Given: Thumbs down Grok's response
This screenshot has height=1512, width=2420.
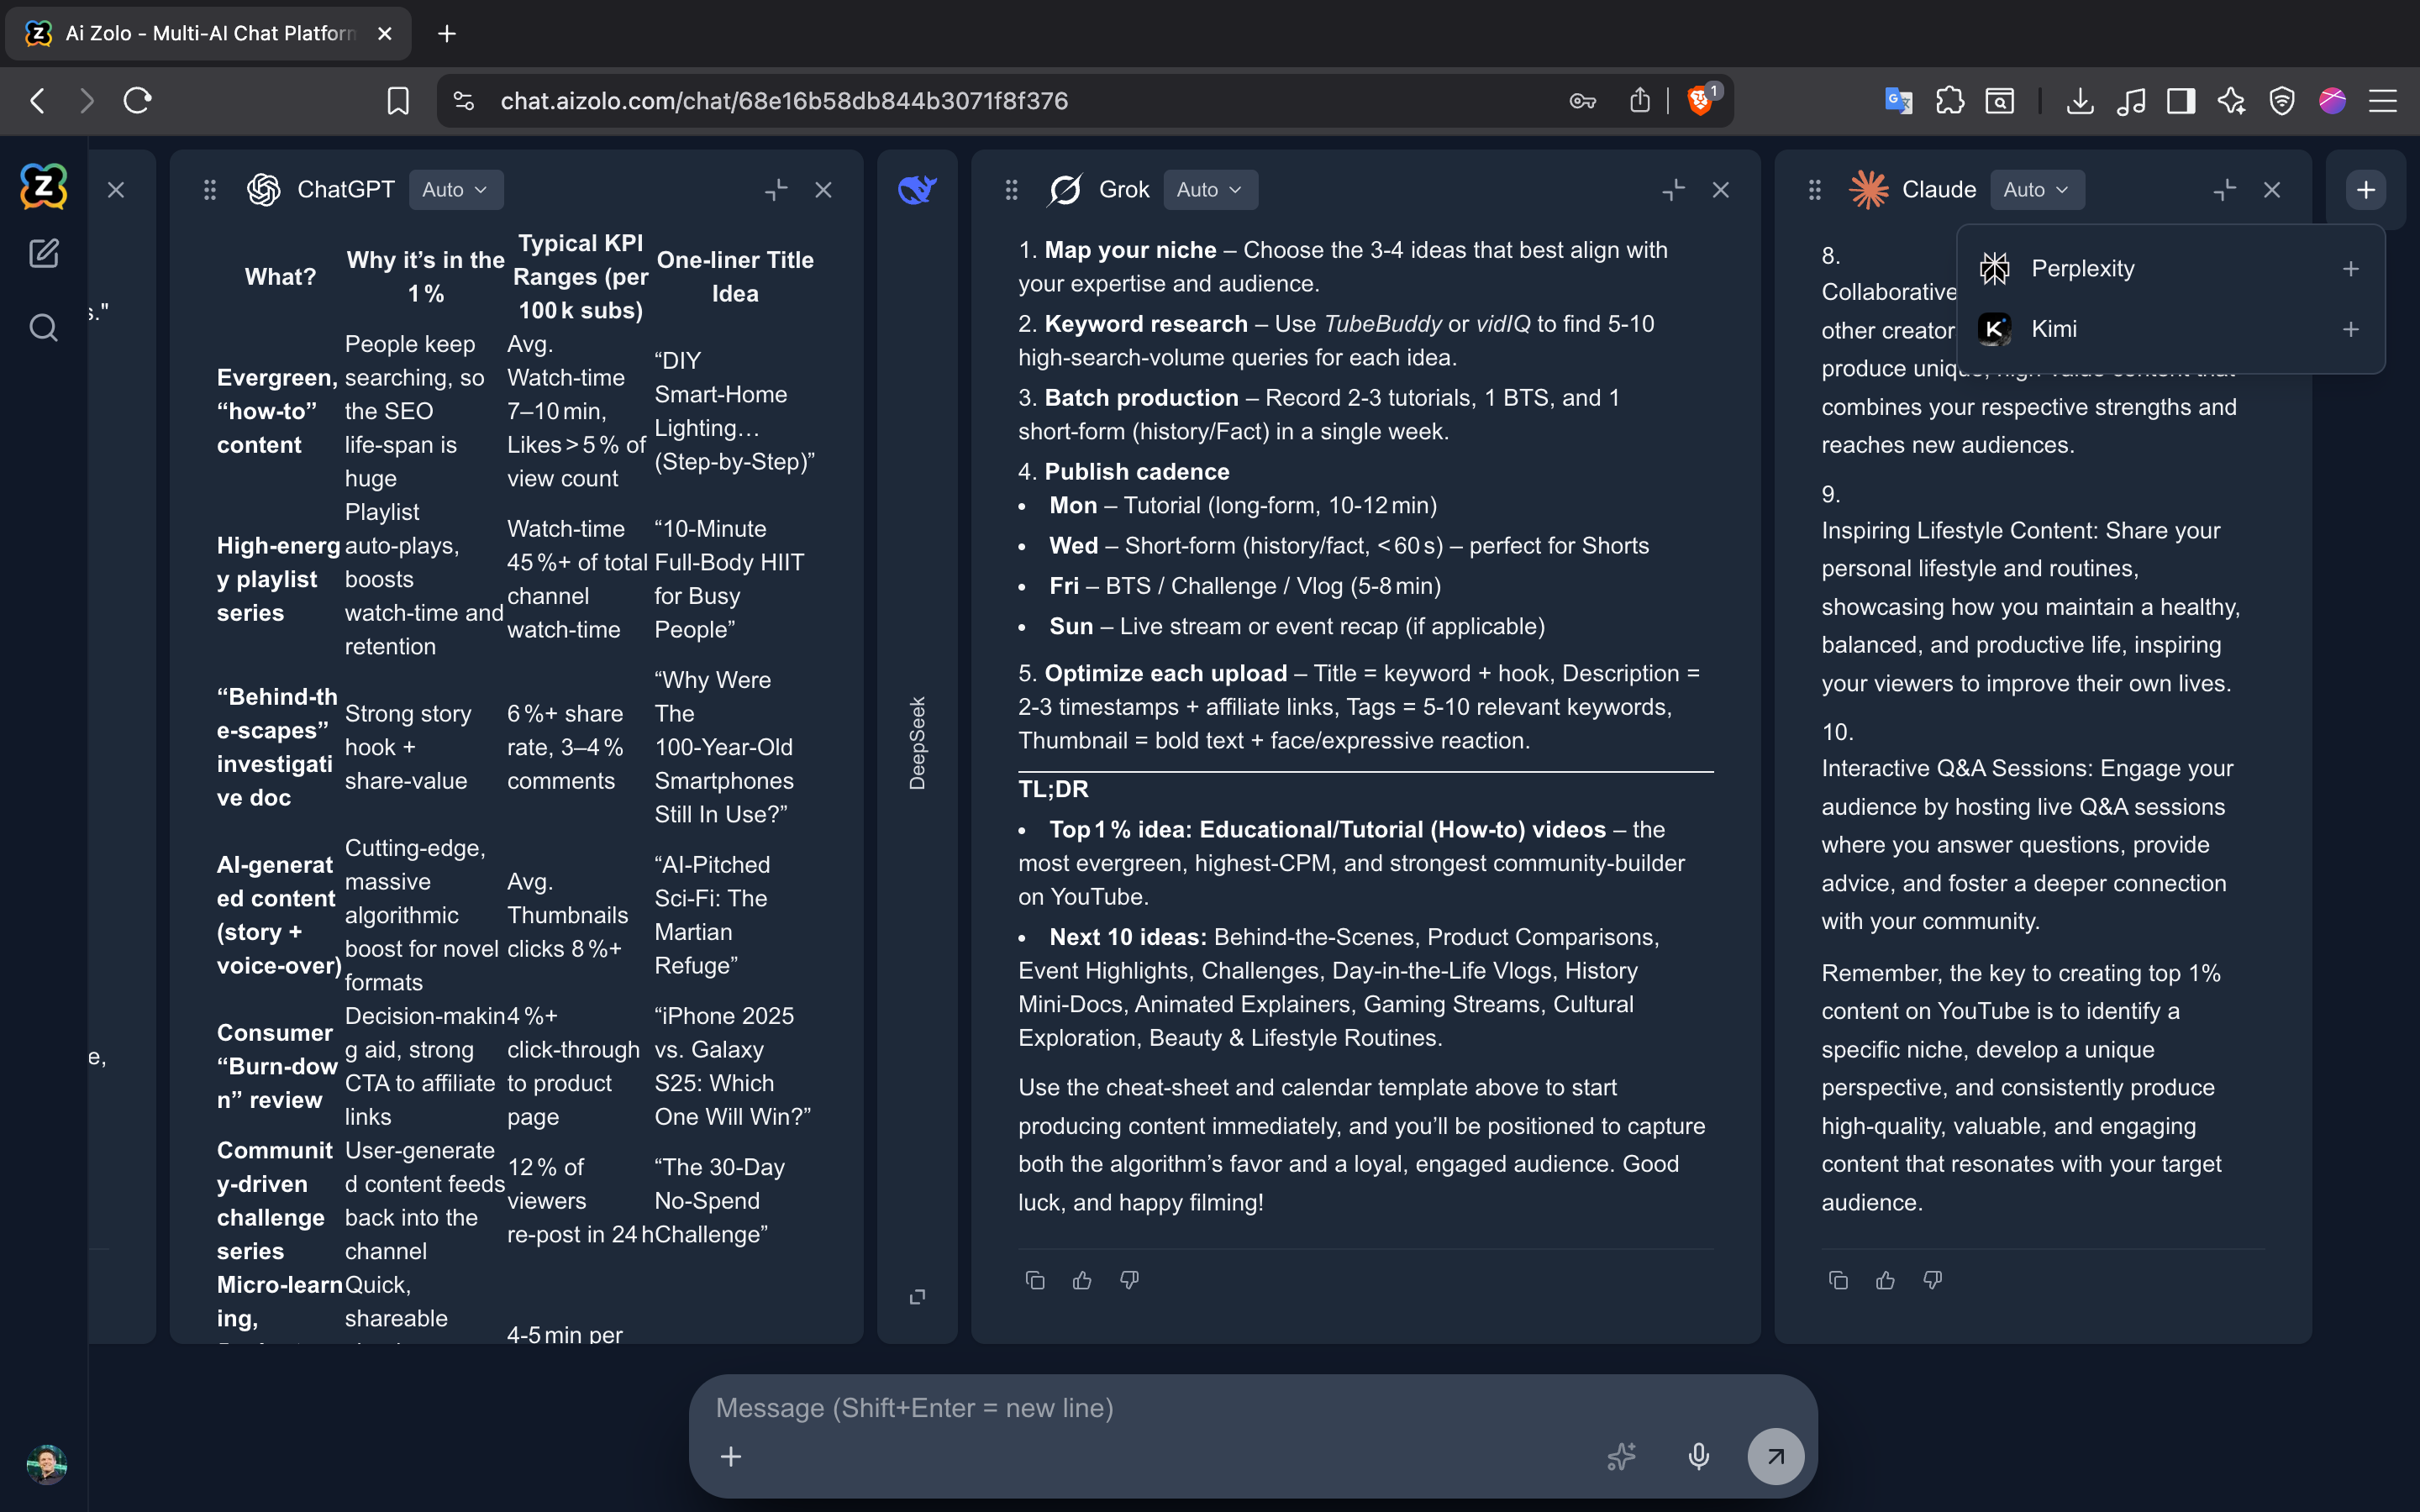Looking at the screenshot, I should 1129,1280.
